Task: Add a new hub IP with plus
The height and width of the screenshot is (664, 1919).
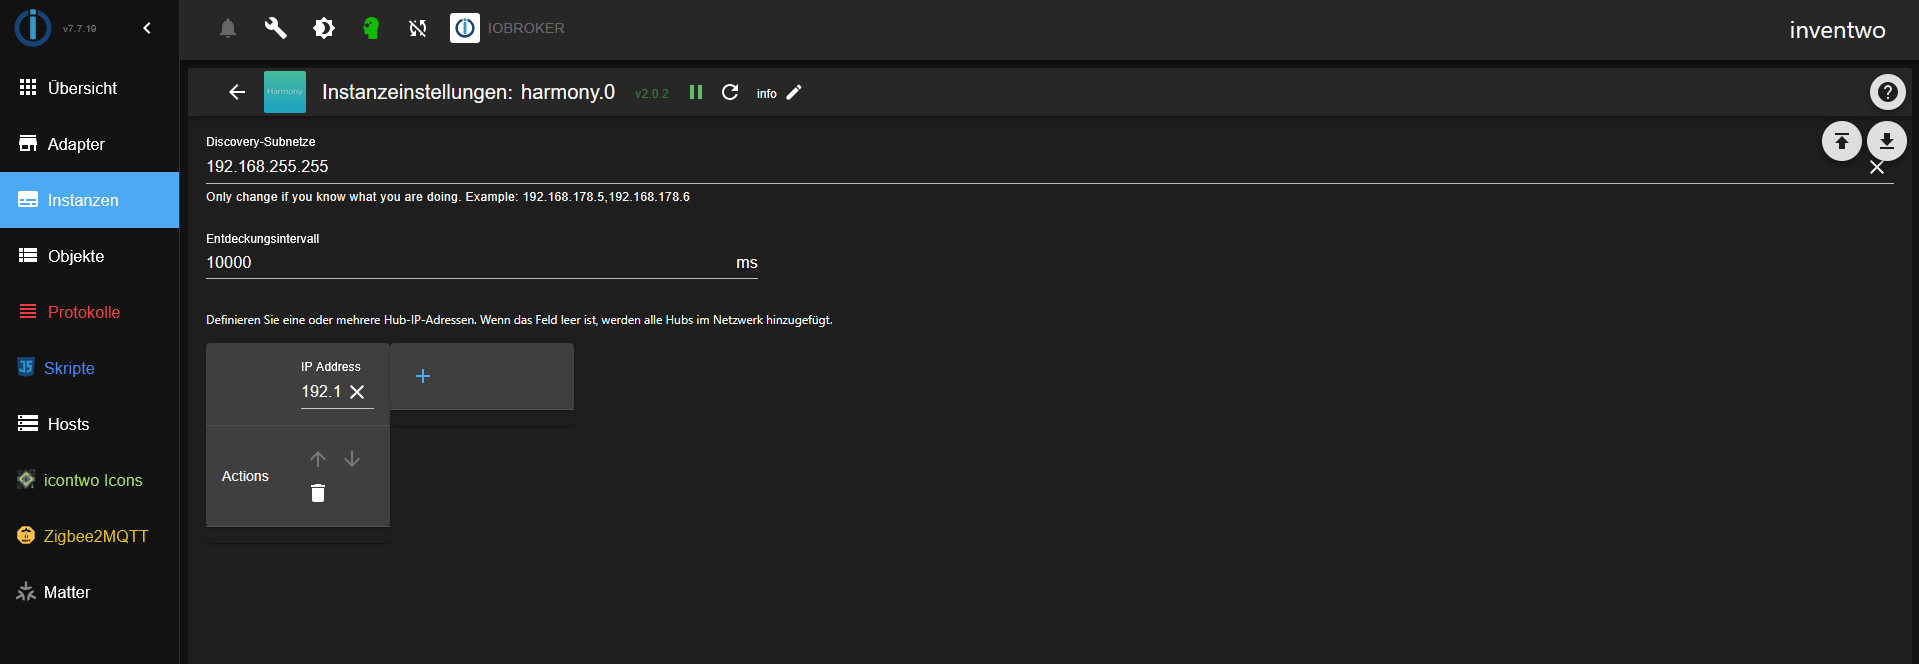Action: coord(423,376)
